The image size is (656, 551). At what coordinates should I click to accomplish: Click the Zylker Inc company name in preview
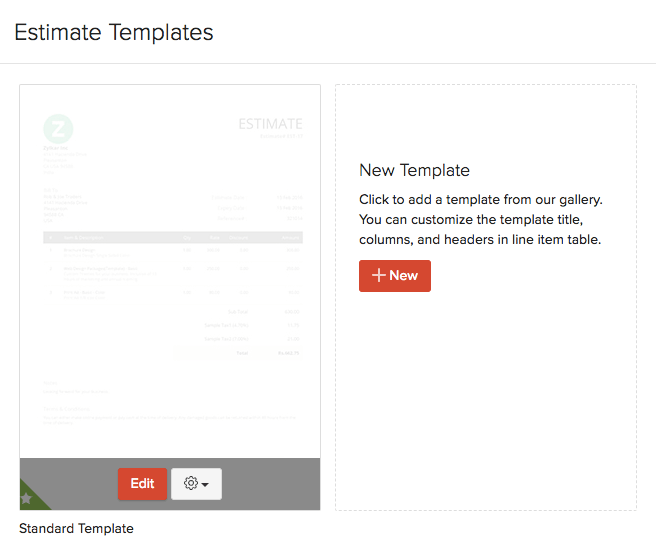[58, 148]
